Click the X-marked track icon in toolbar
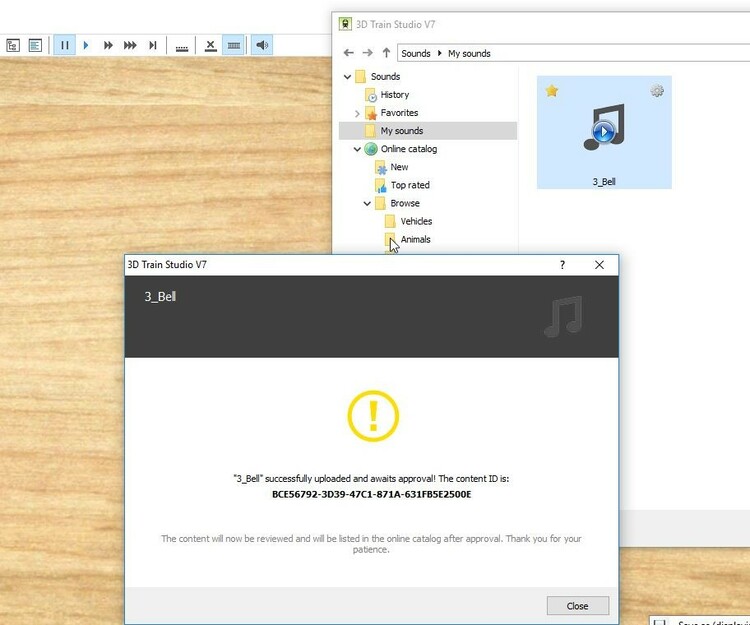 (x=210, y=45)
